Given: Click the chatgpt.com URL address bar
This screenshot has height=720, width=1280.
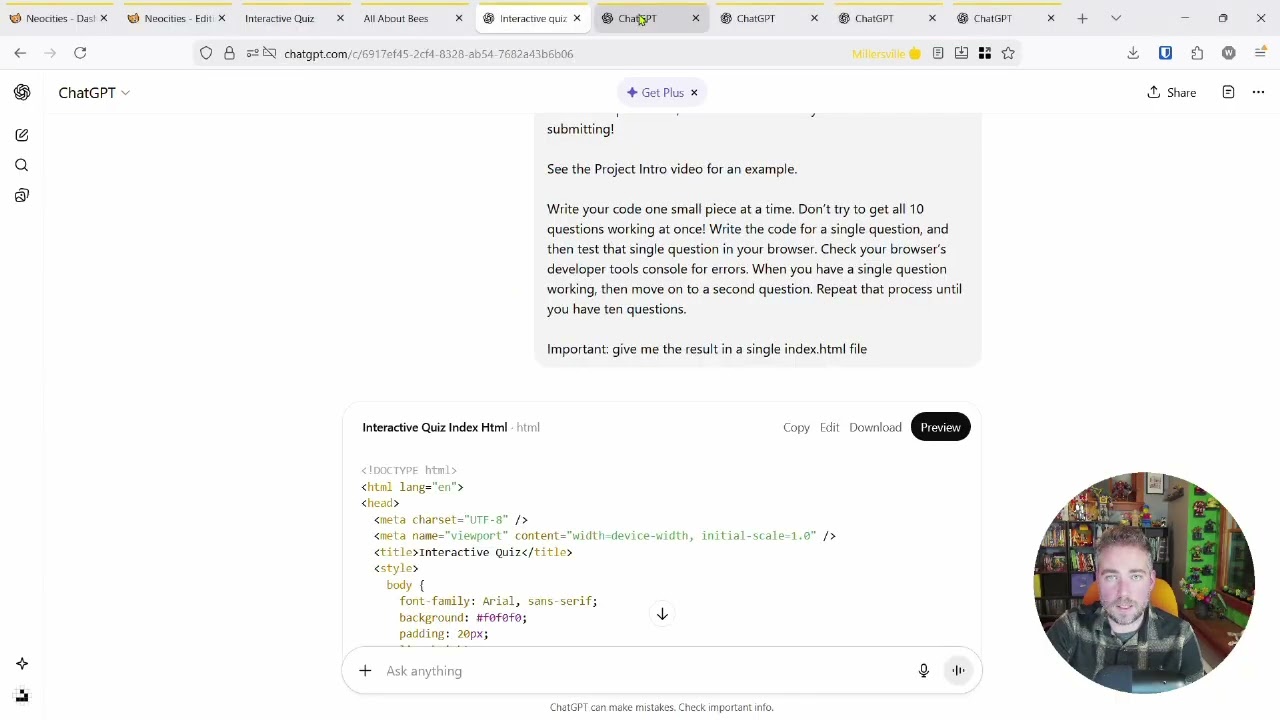Looking at the screenshot, I should (x=429, y=53).
